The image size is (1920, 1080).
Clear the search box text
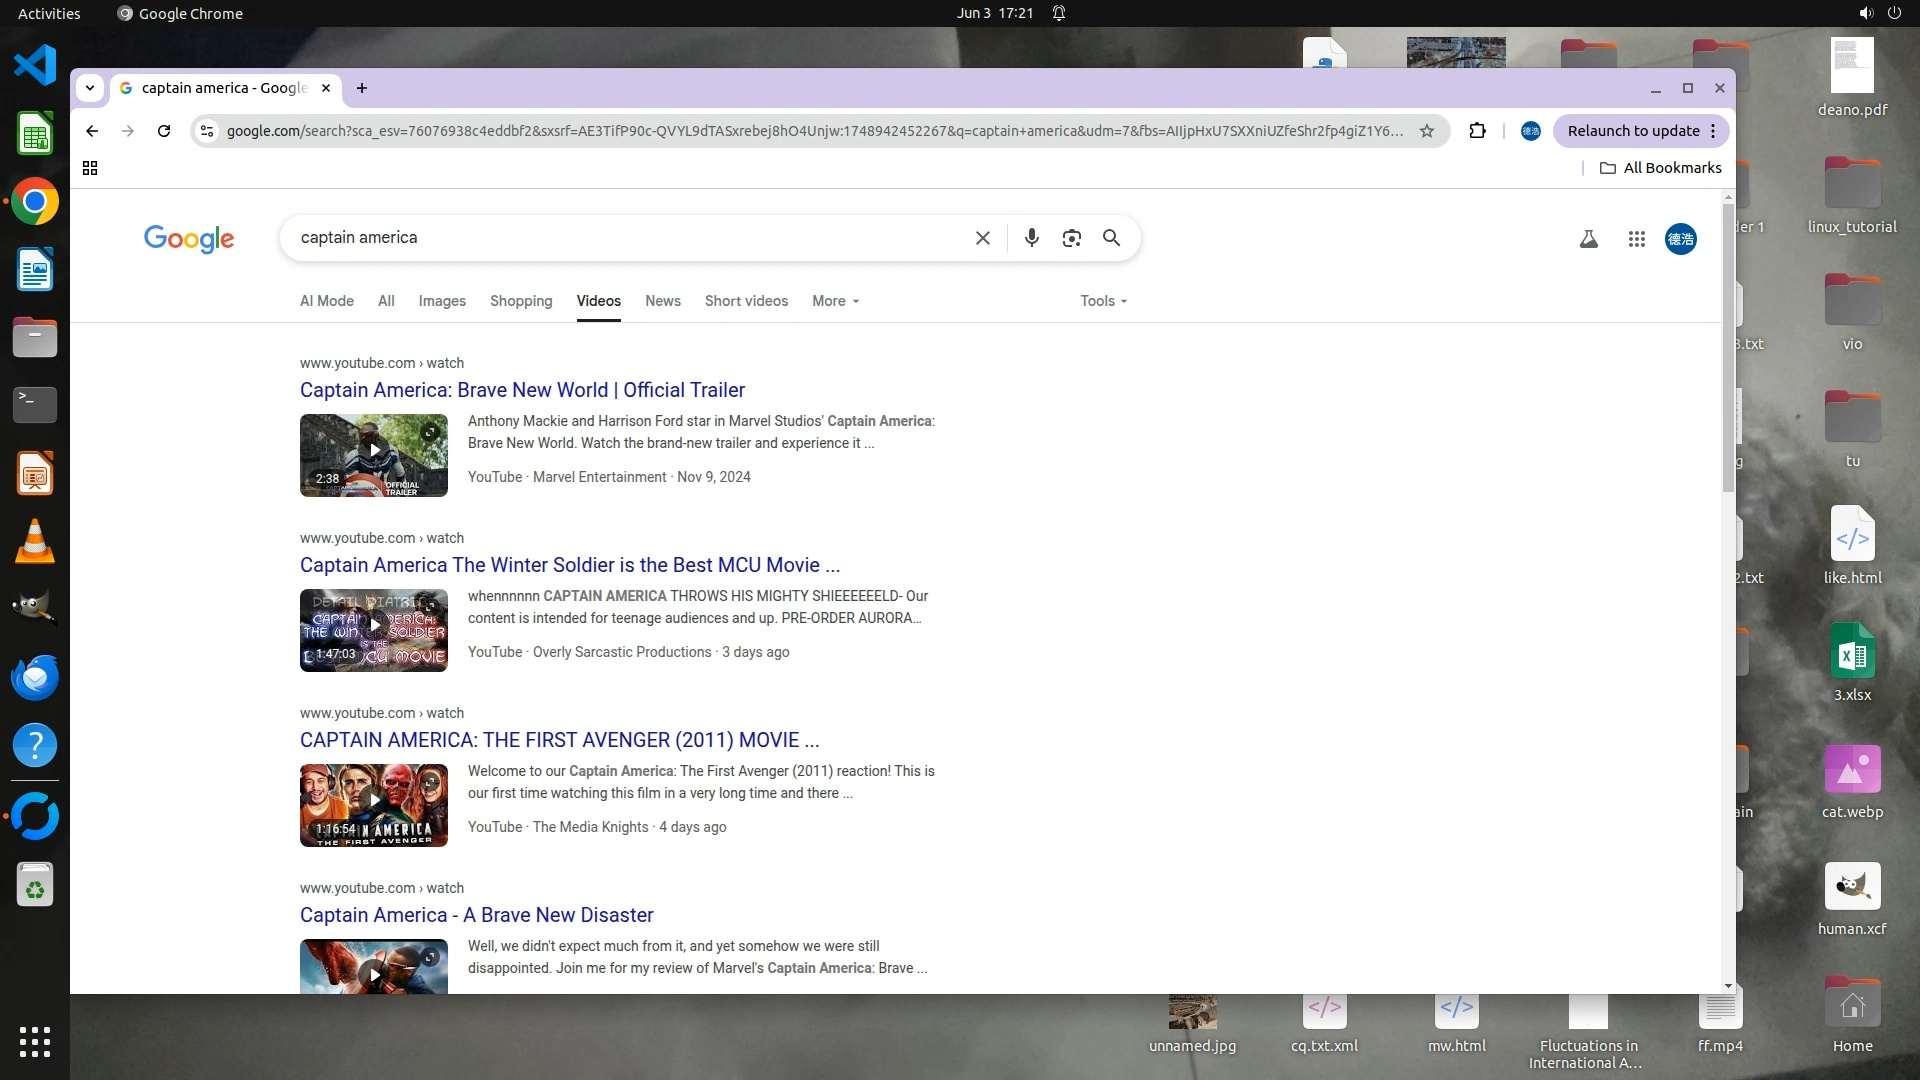(x=983, y=238)
